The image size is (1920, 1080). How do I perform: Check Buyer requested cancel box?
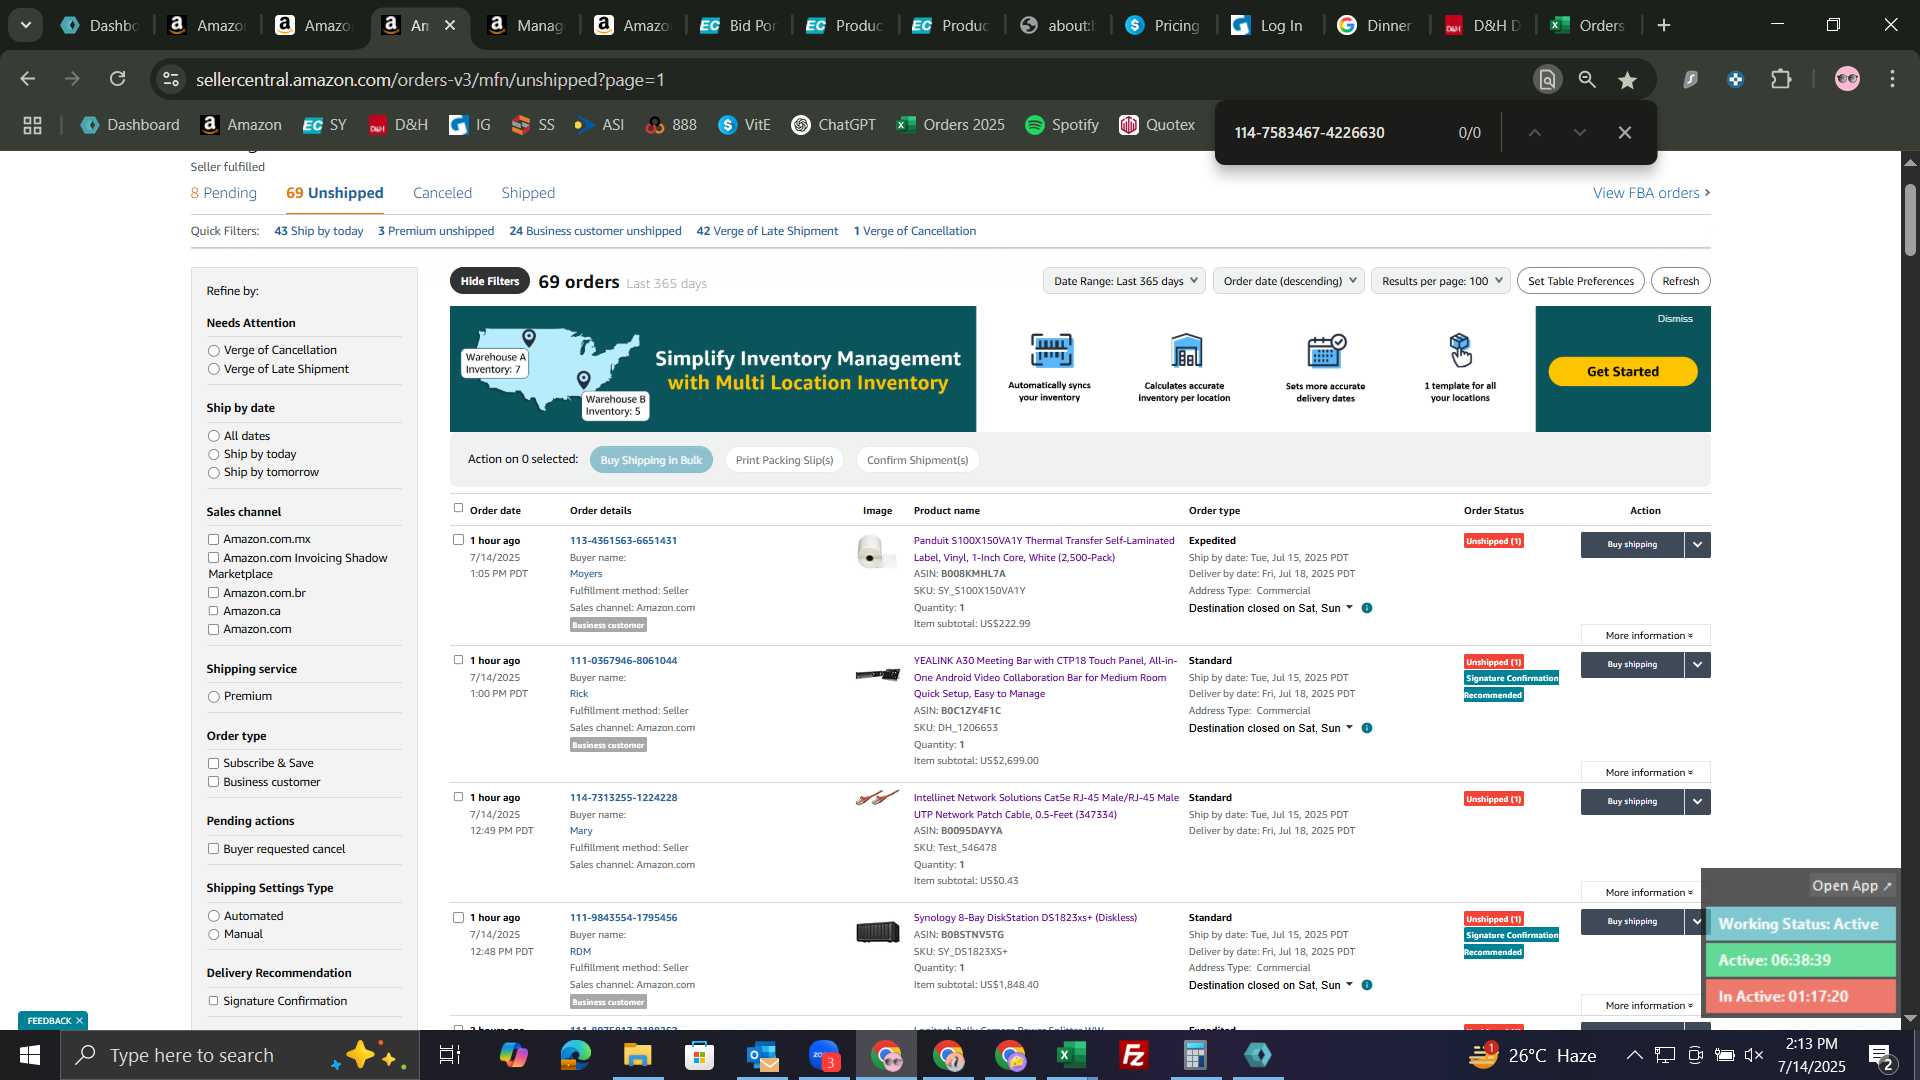213,849
